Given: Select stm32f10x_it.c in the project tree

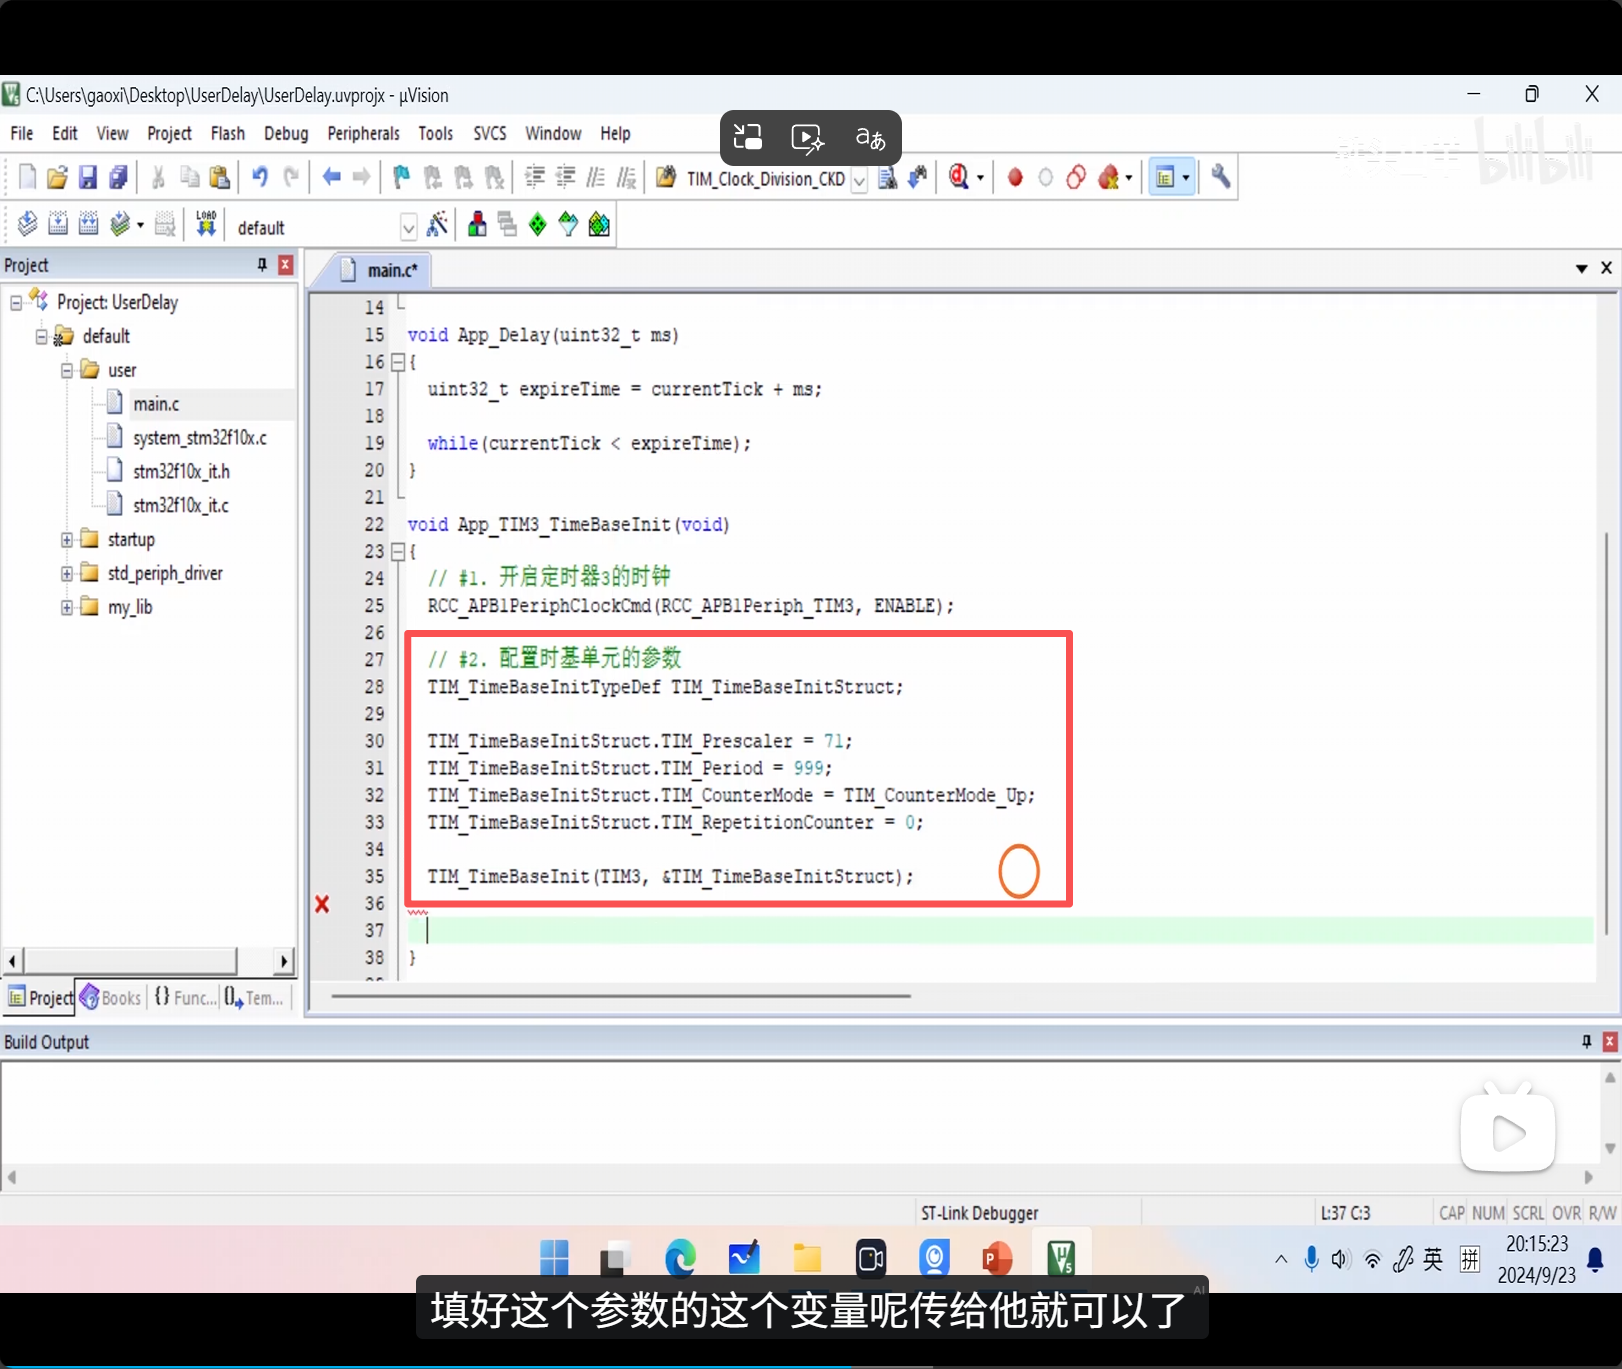Looking at the screenshot, I should pyautogui.click(x=181, y=505).
